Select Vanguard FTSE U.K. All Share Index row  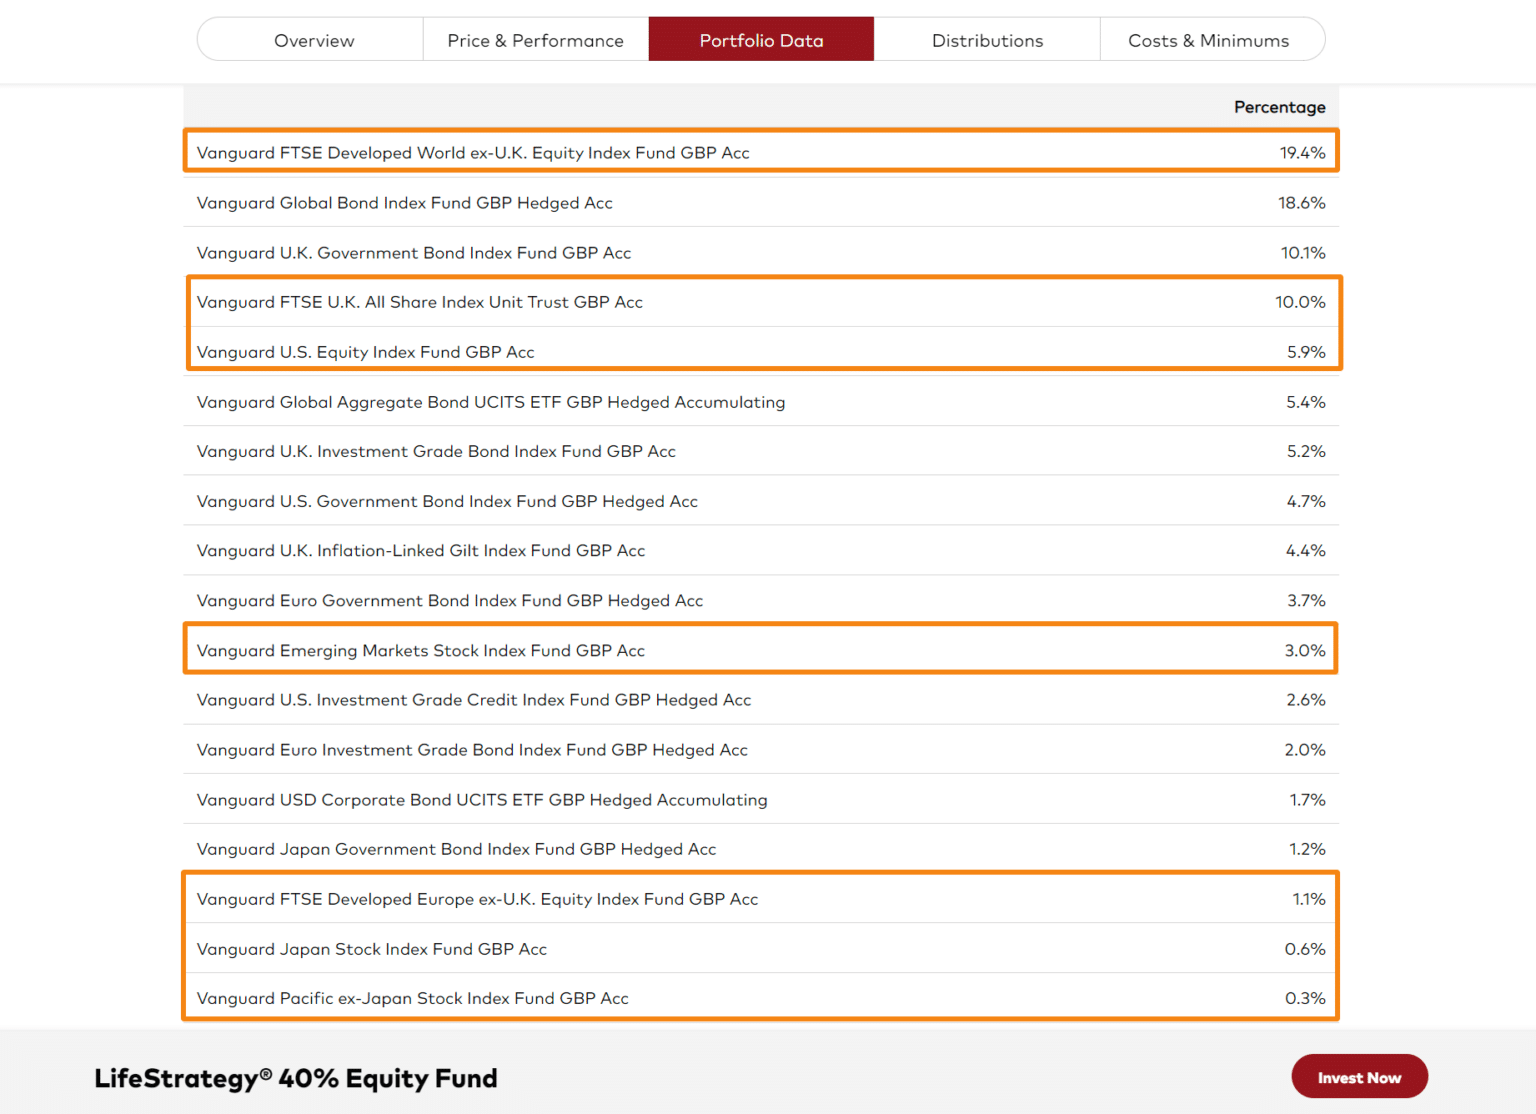761,302
